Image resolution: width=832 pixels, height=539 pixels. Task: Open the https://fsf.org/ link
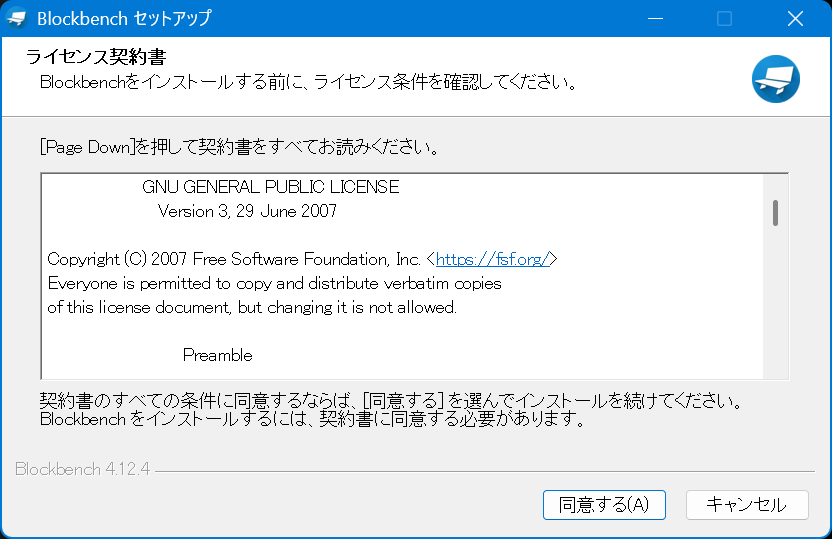click(493, 259)
